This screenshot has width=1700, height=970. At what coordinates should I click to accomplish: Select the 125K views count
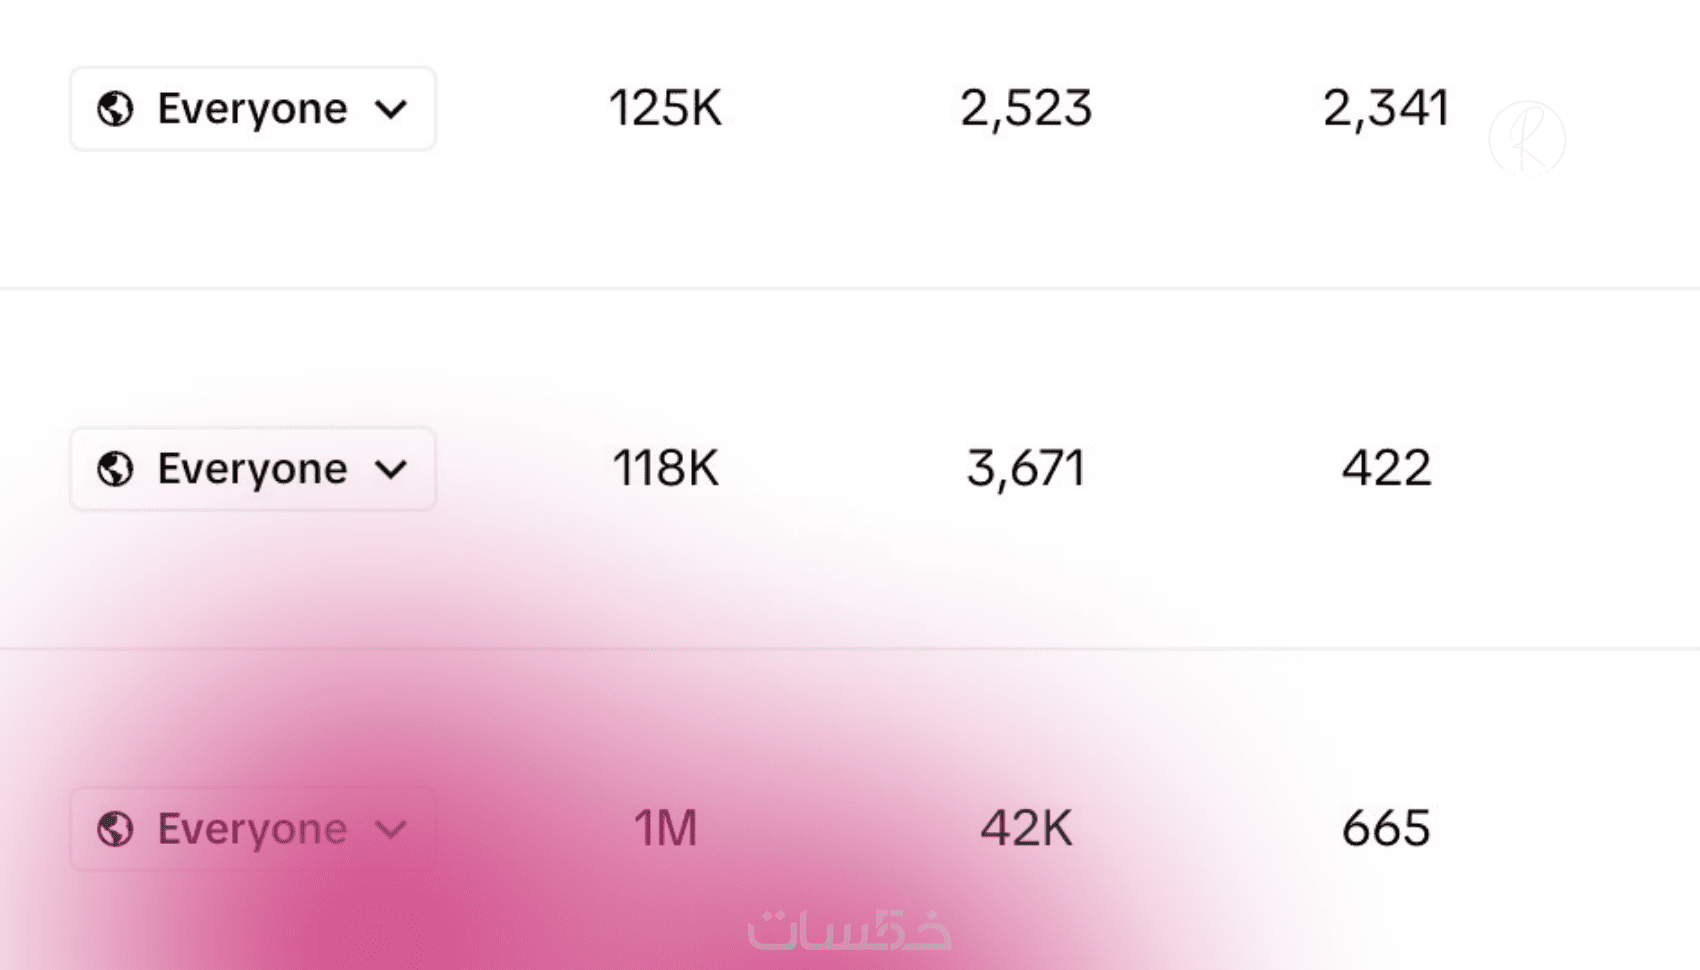point(665,108)
